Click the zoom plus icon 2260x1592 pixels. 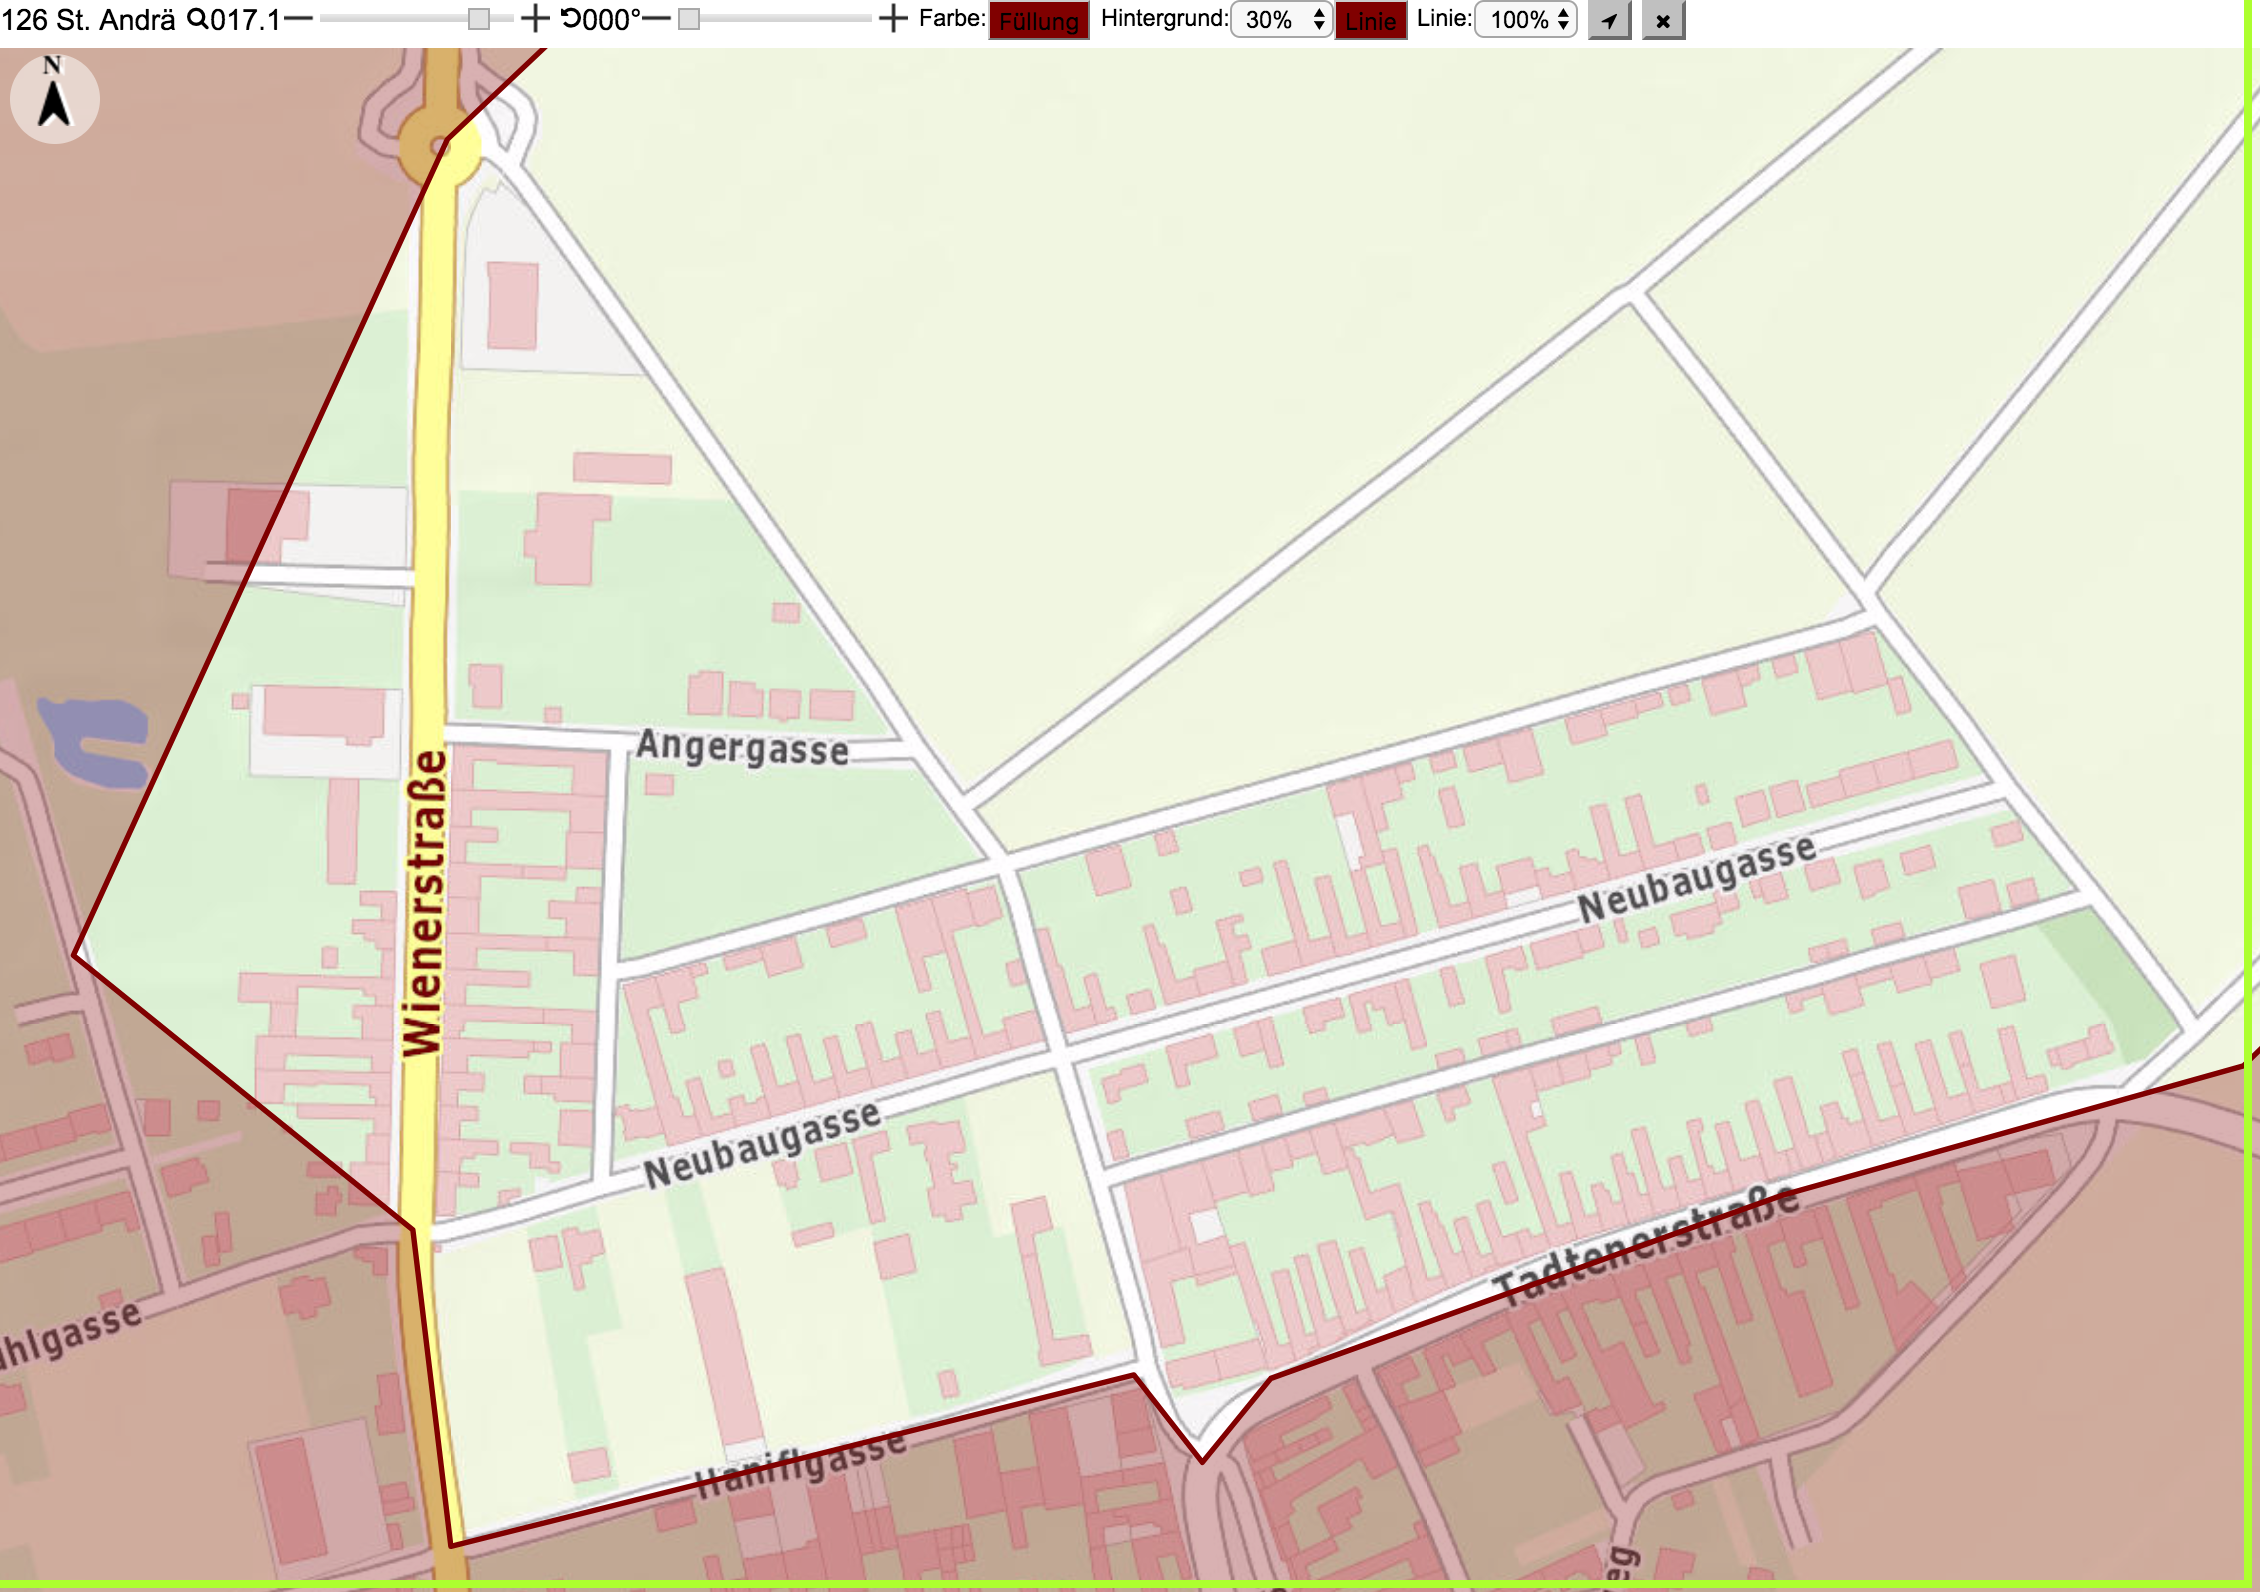click(535, 19)
